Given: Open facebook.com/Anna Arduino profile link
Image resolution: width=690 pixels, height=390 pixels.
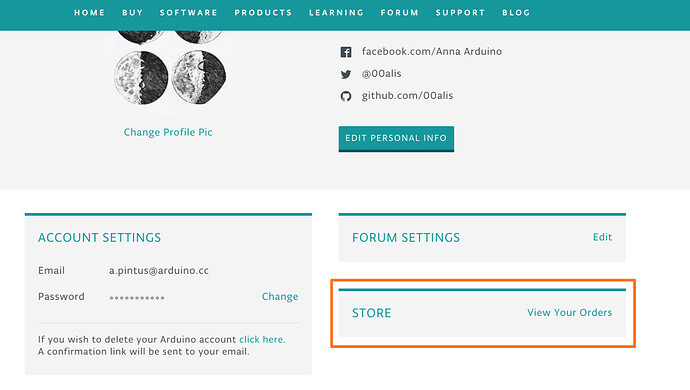Looking at the screenshot, I should click(432, 52).
